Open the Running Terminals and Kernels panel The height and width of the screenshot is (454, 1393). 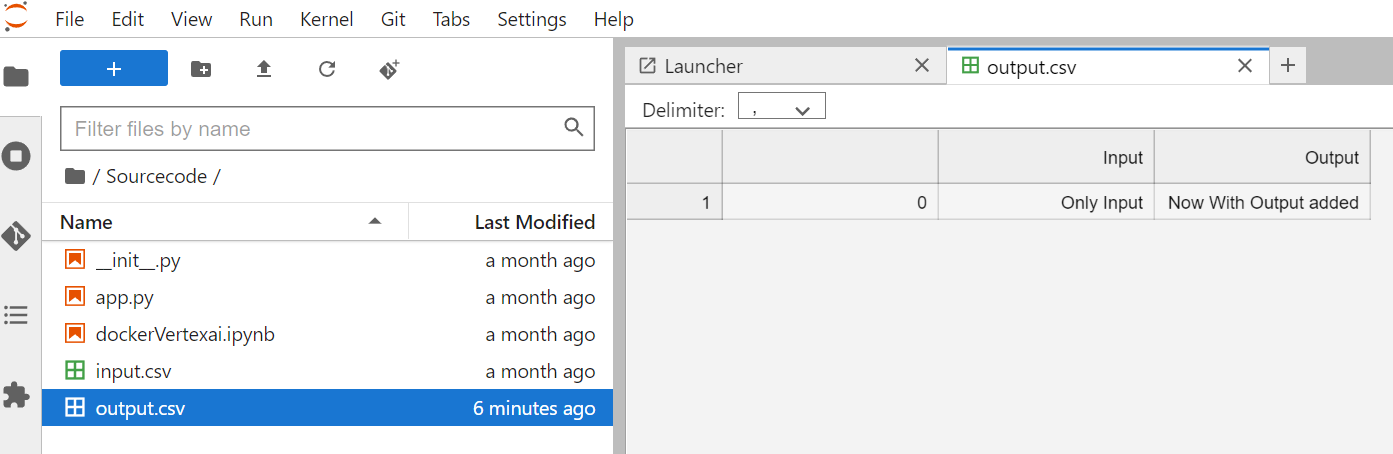click(x=17, y=156)
